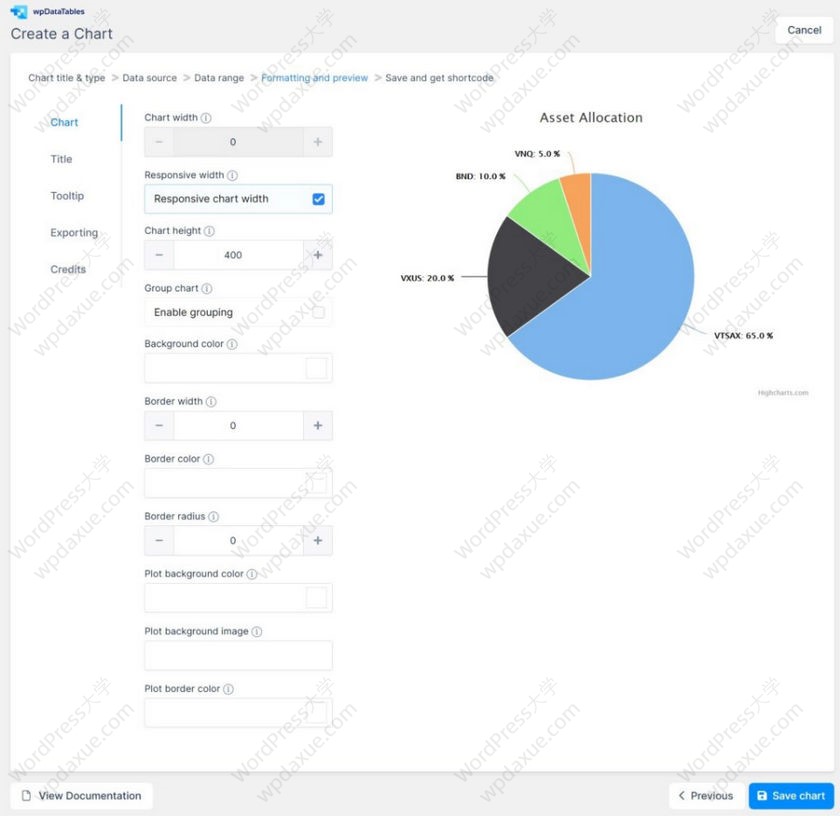Open Border radius info icon
Screen dimensions: 840x816
click(213, 516)
